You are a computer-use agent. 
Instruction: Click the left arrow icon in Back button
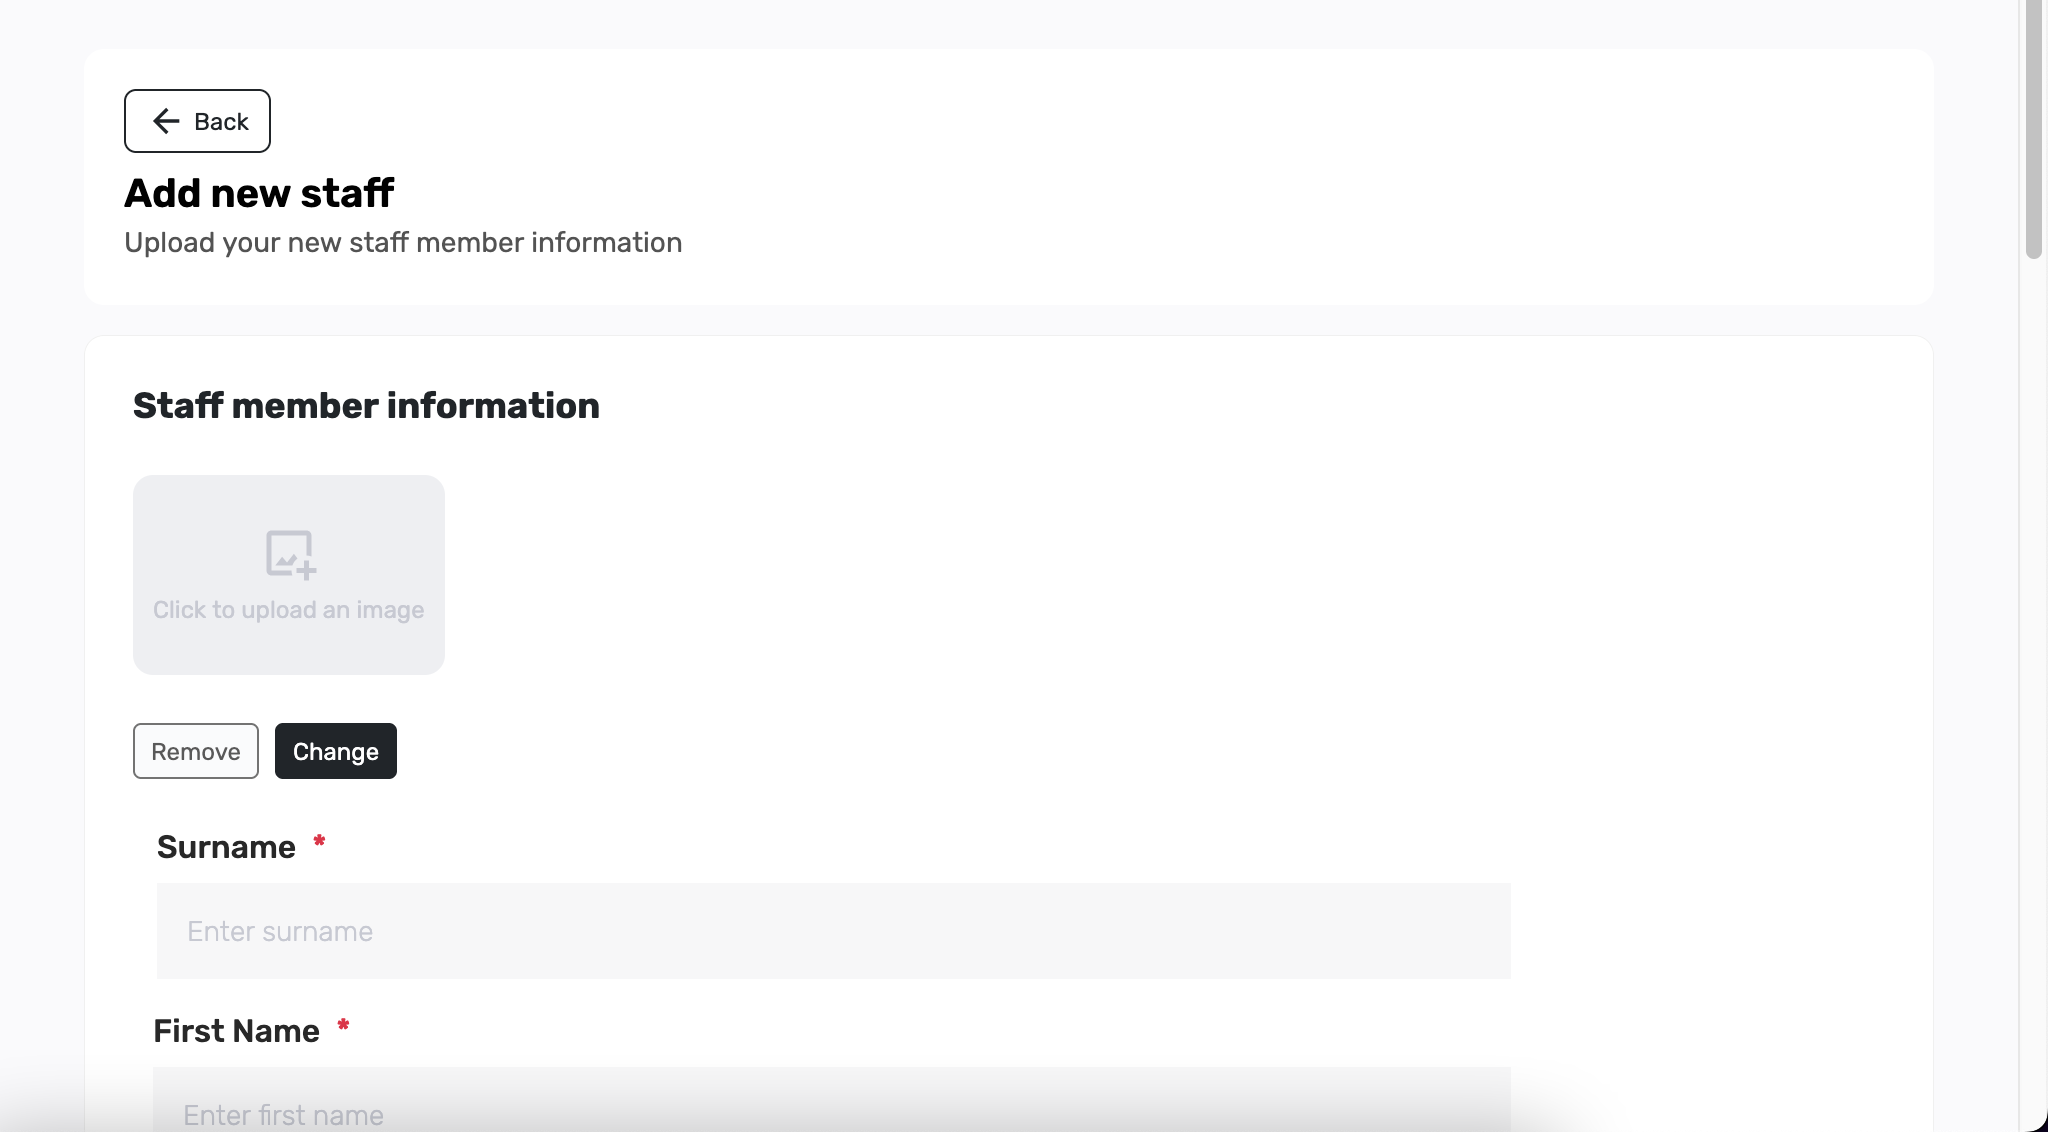pos(166,121)
